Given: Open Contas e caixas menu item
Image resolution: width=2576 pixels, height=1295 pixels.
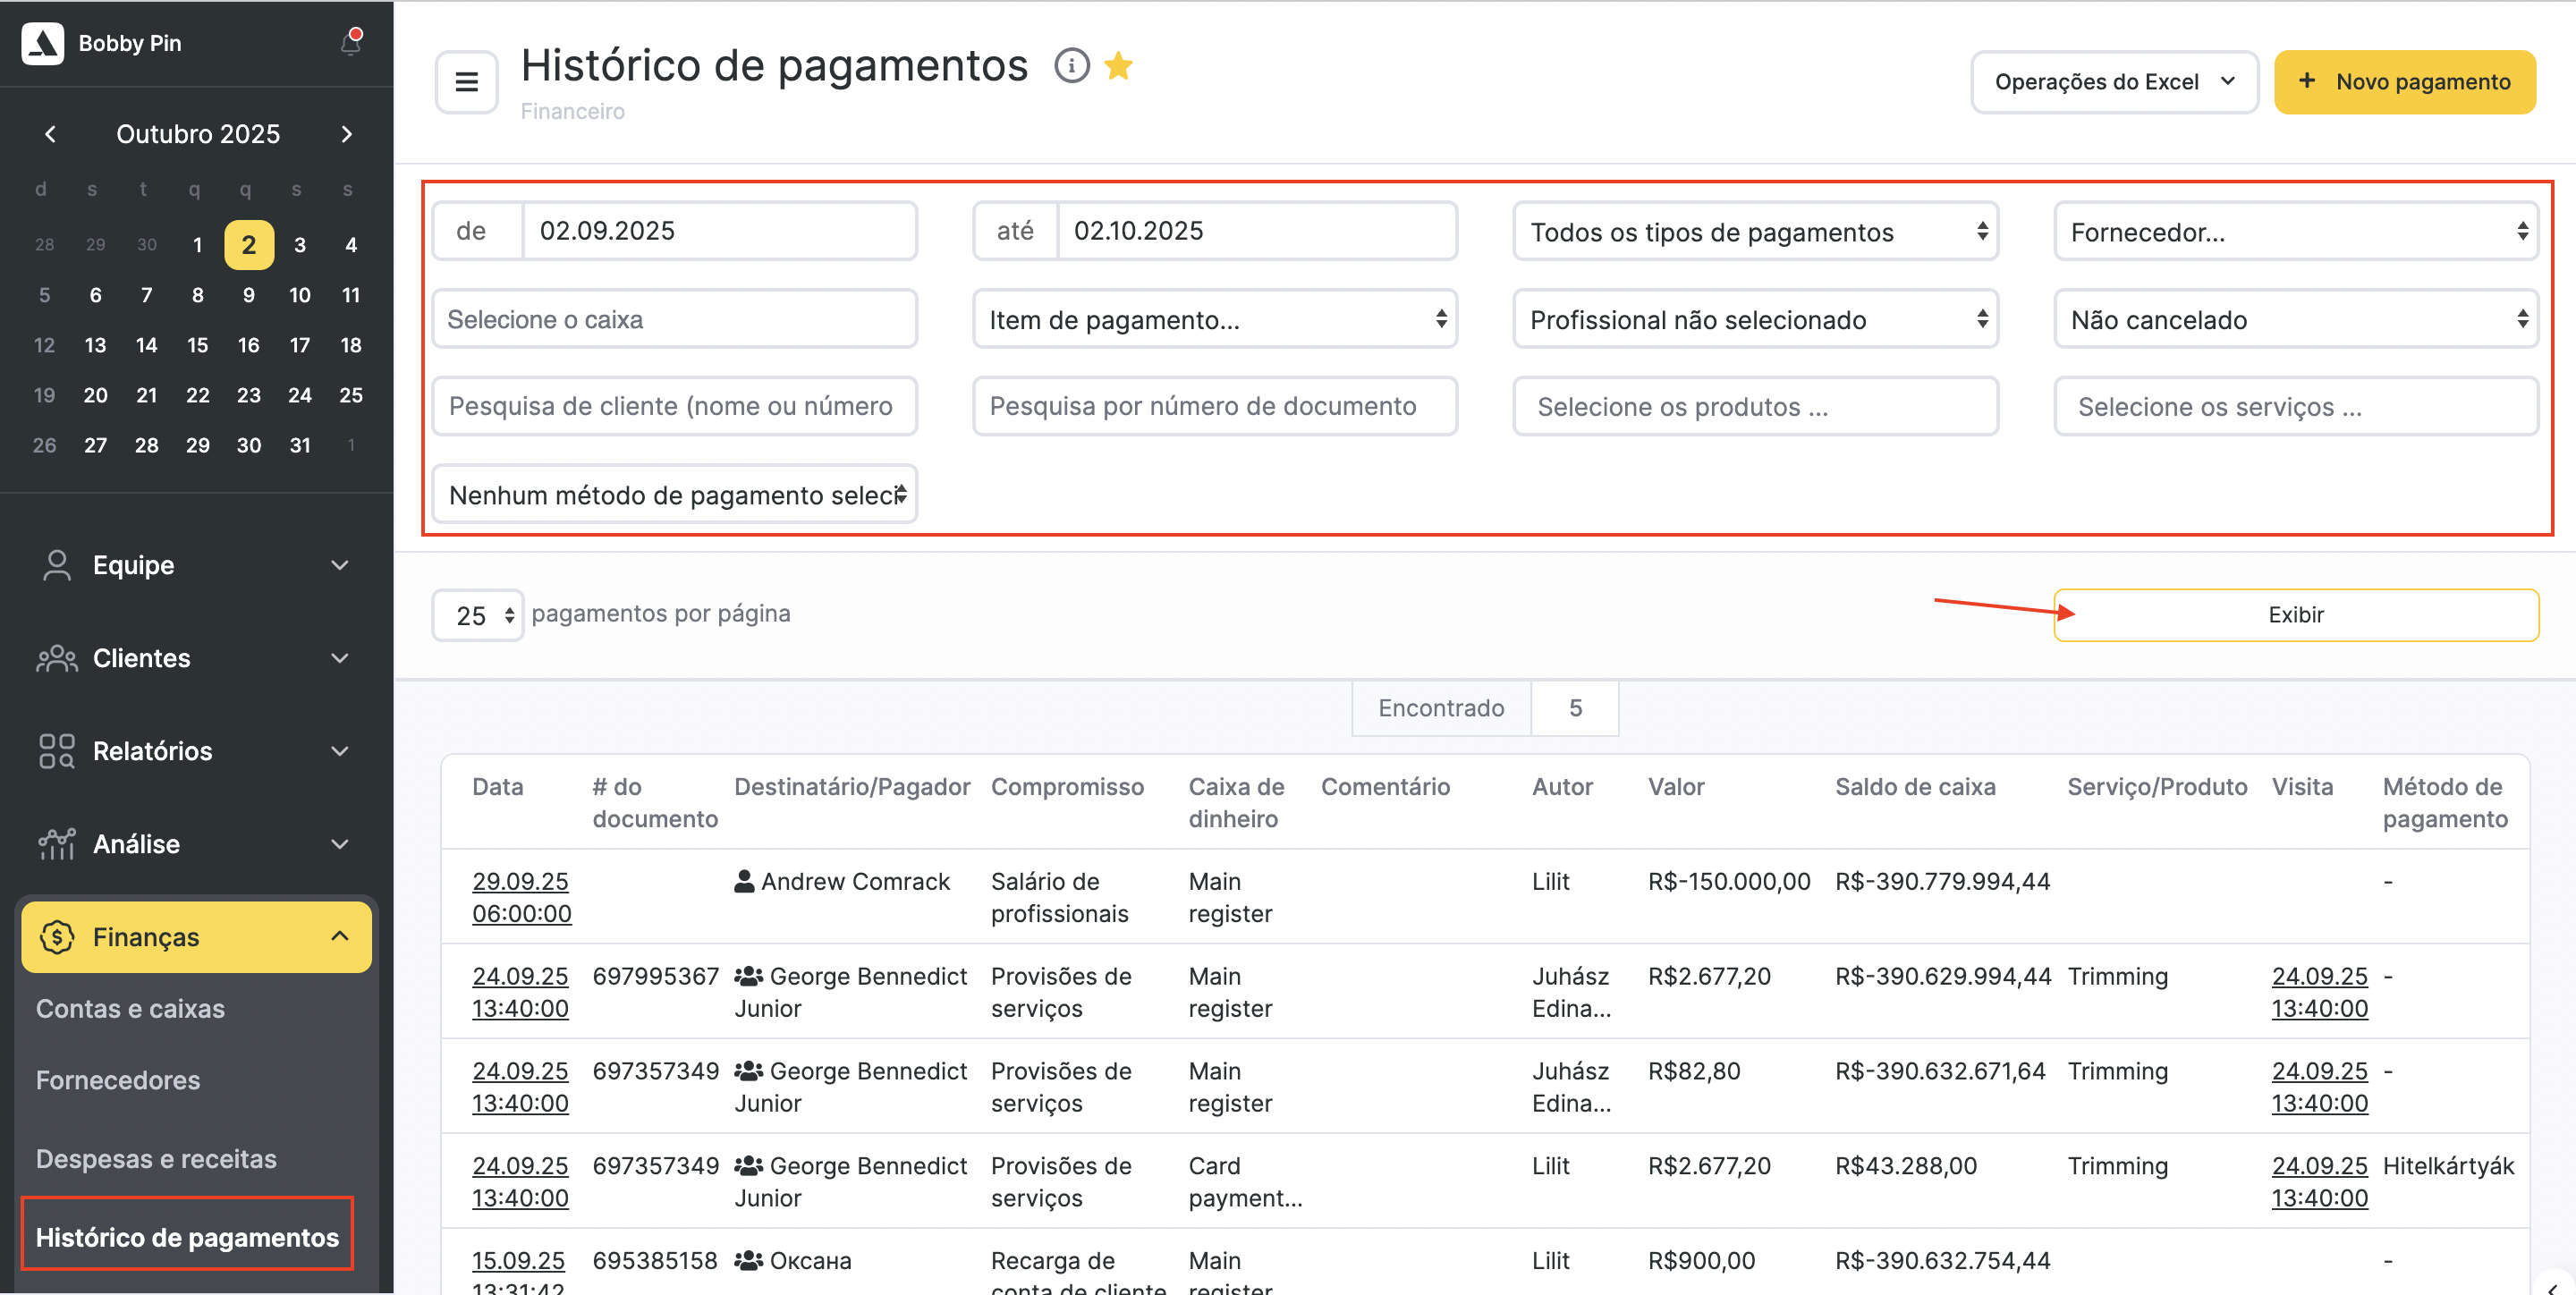Looking at the screenshot, I should click(130, 1009).
